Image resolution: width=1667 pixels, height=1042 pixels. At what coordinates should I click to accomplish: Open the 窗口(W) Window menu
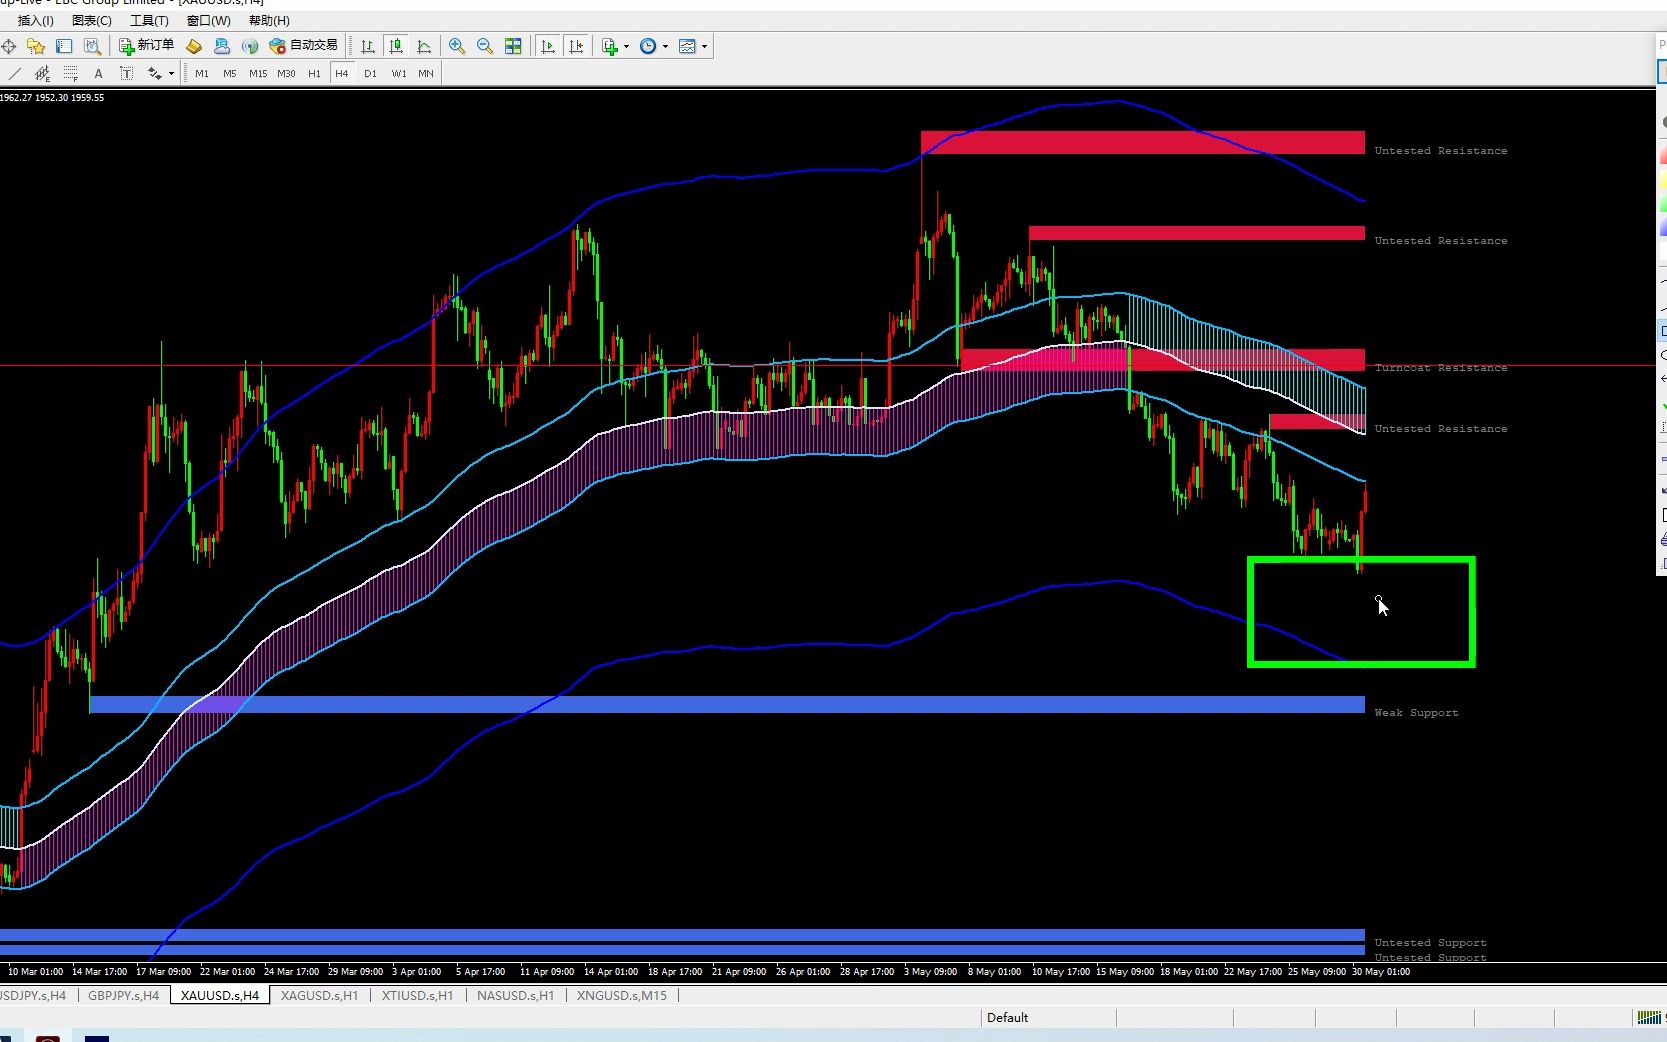[208, 20]
